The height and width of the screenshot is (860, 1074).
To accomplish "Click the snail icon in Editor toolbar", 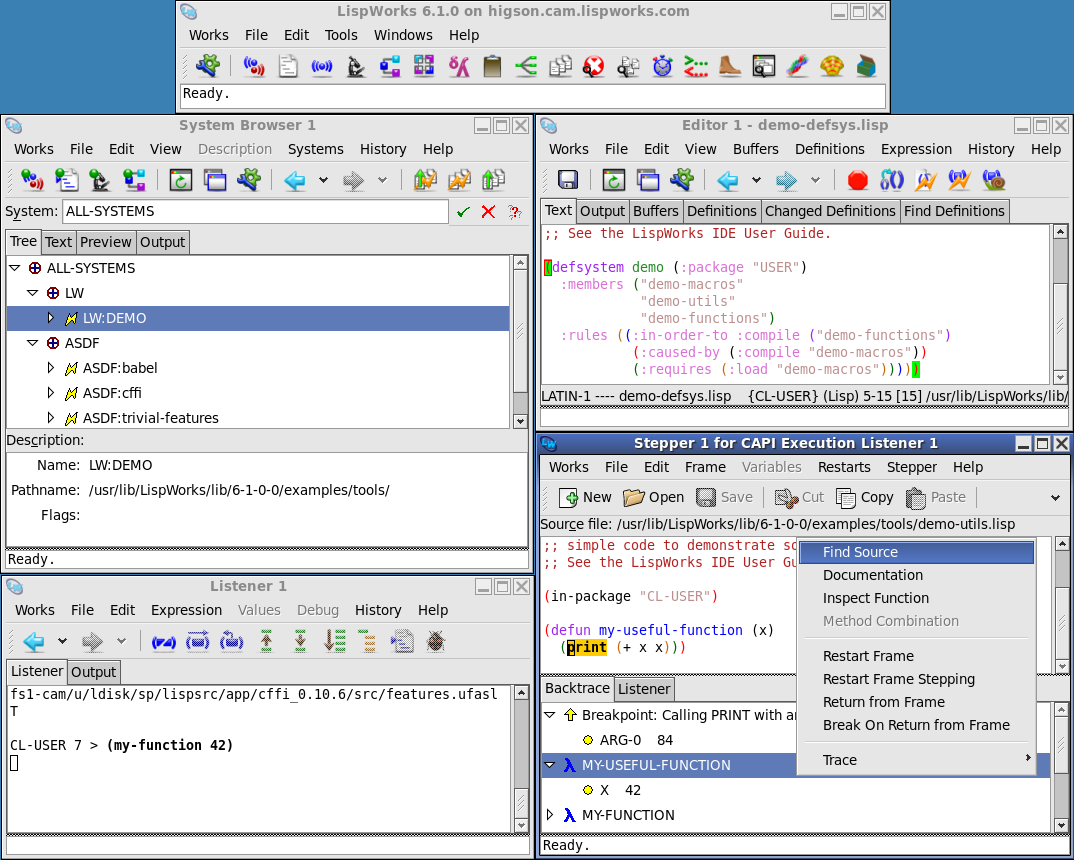I will pyautogui.click(x=993, y=181).
